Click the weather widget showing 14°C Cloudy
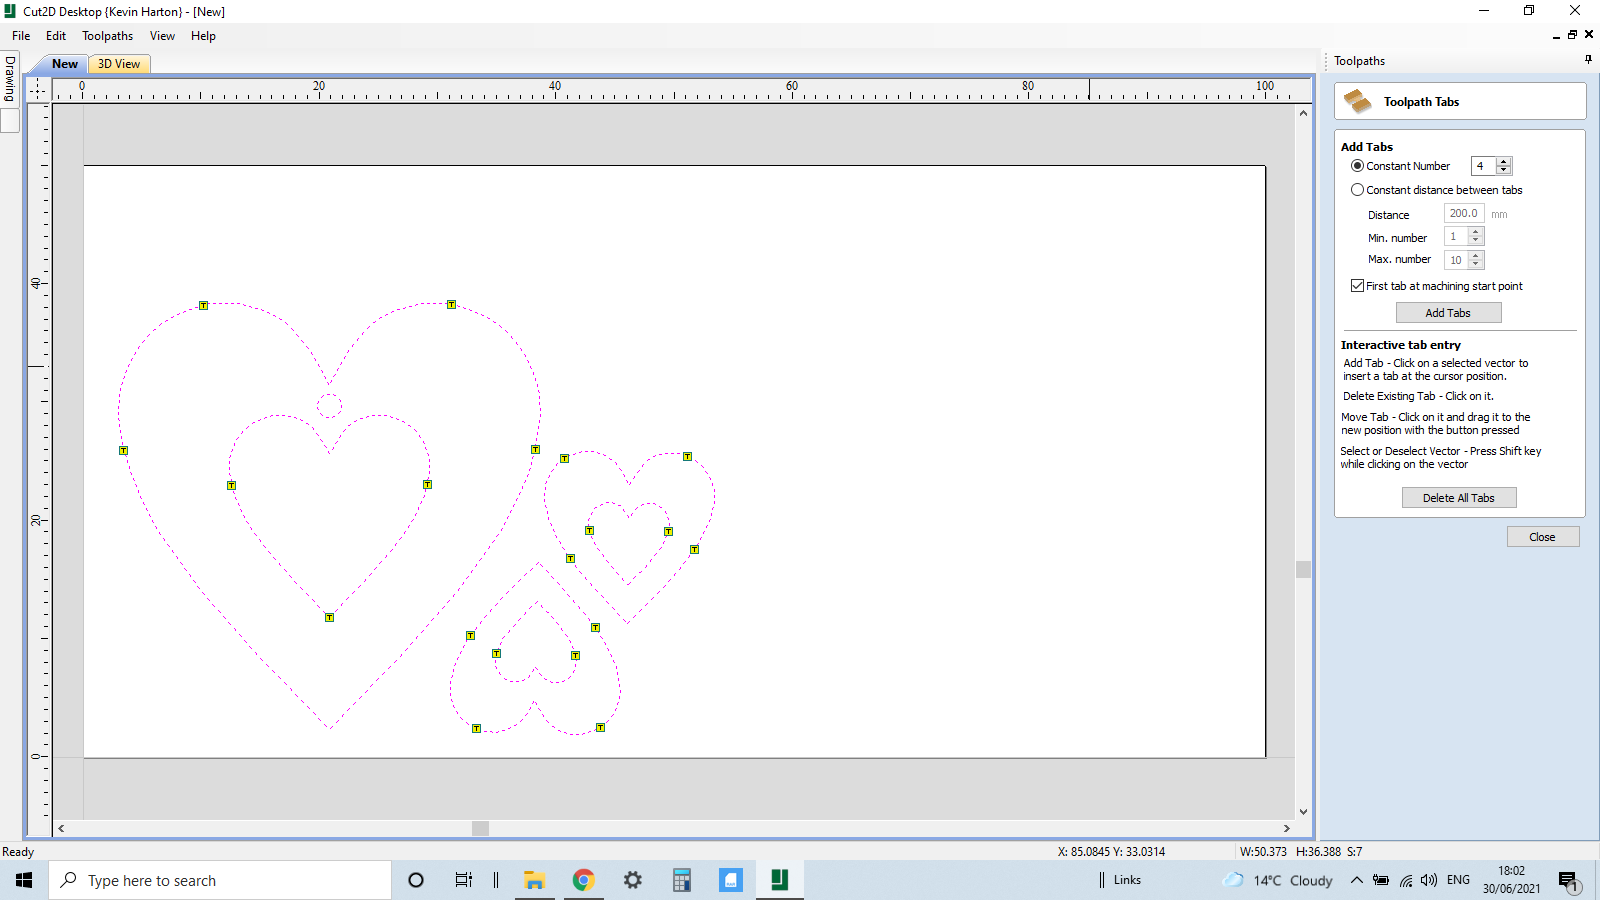 pos(1278,880)
